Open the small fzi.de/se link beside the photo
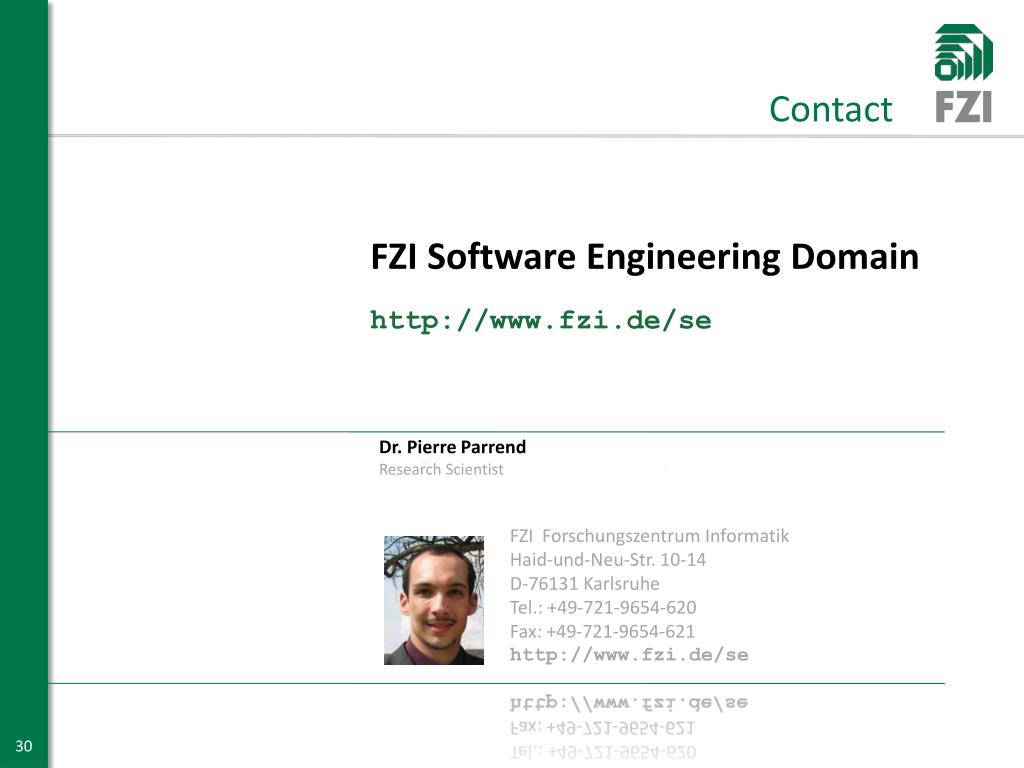 629,655
